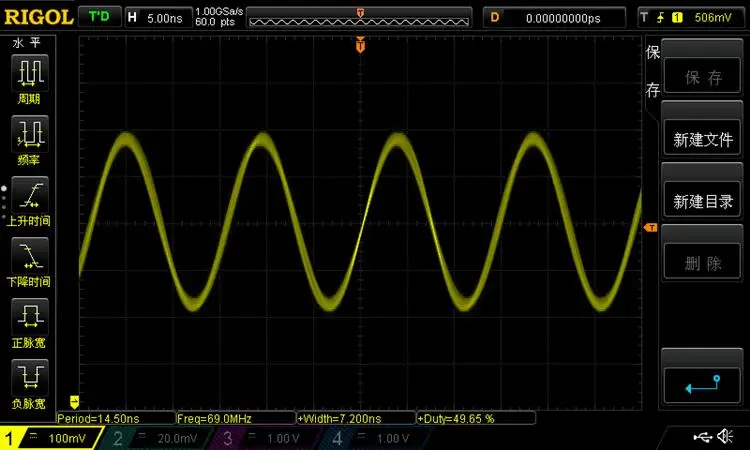The width and height of the screenshot is (750, 450).
Task: Click the yellow channel 1 ground marker
Action: (74, 402)
